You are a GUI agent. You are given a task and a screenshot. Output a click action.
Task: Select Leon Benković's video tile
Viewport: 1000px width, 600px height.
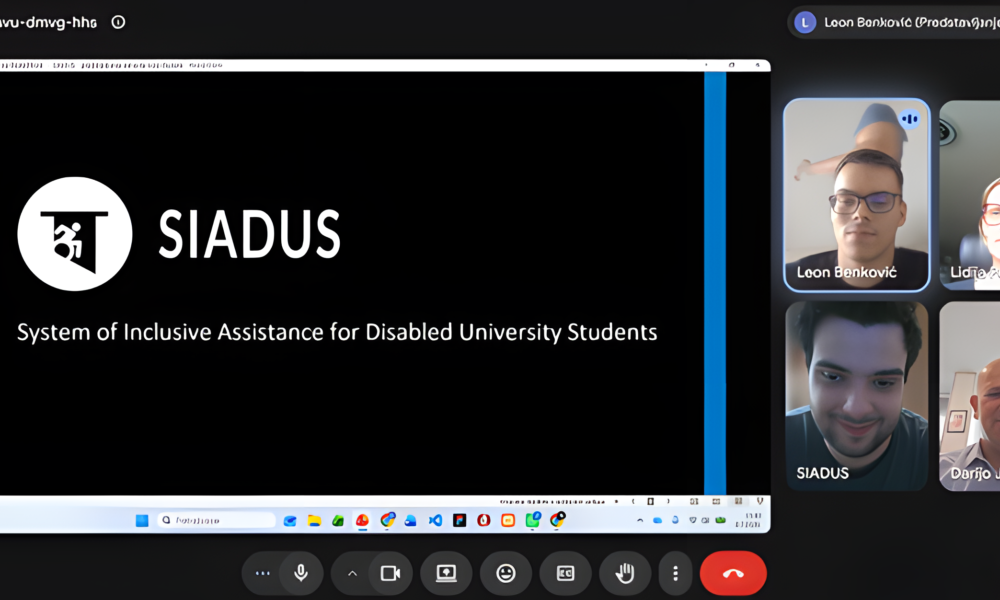(857, 195)
